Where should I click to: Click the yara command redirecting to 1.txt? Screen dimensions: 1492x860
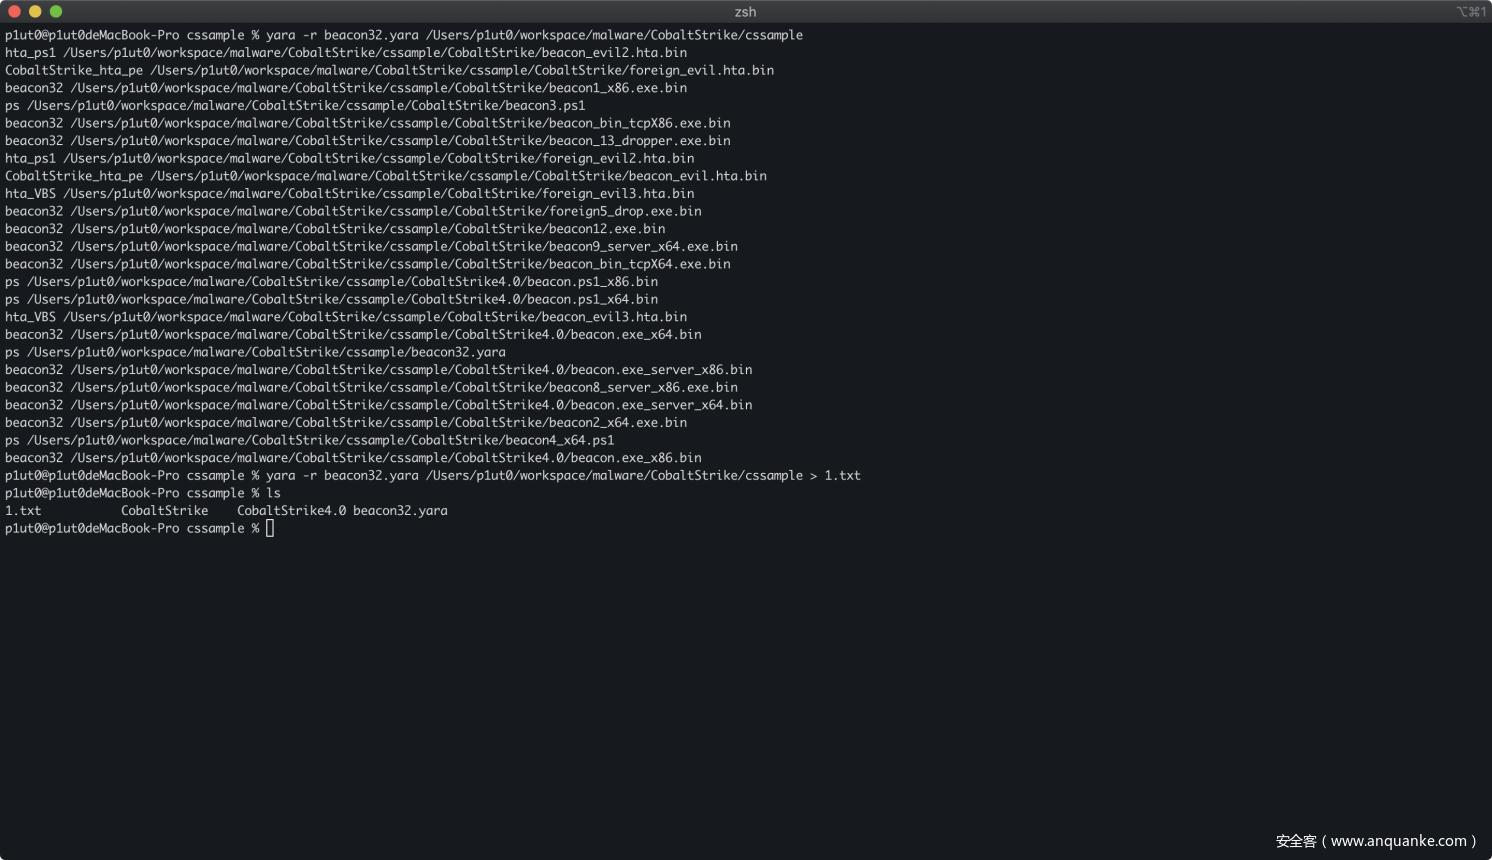click(x=563, y=476)
